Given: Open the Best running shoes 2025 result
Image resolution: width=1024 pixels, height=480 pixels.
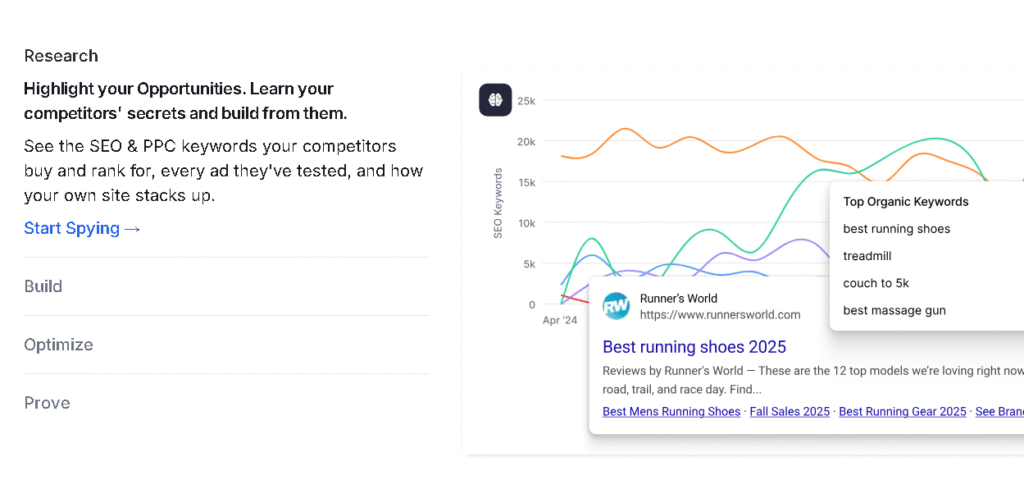Looking at the screenshot, I should click(694, 347).
